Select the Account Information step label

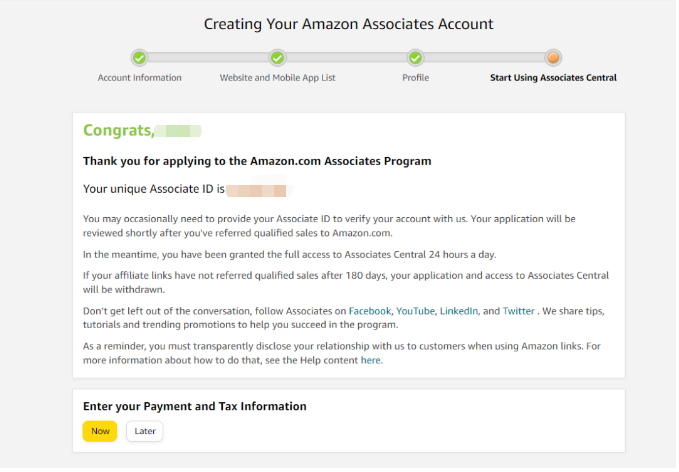(x=140, y=78)
